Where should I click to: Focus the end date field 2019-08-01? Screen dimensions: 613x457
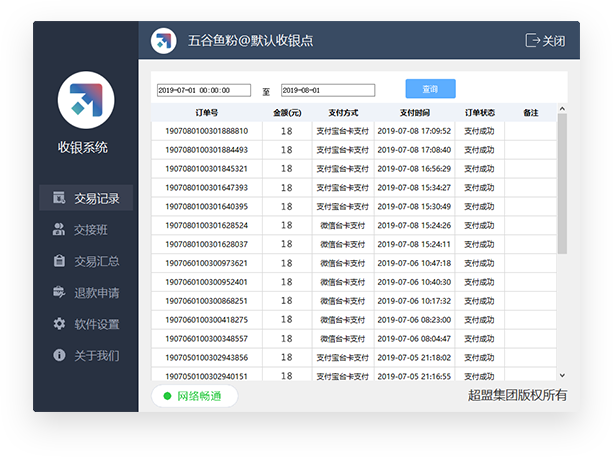[328, 90]
